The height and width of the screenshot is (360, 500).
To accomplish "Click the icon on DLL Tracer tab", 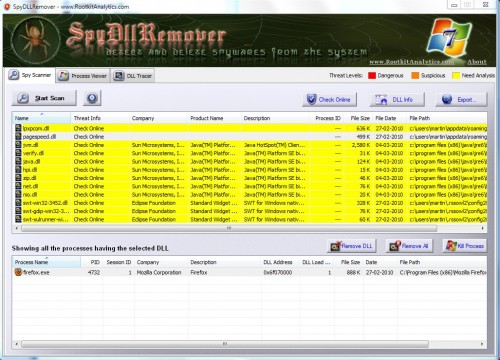I will pyautogui.click(x=118, y=76).
